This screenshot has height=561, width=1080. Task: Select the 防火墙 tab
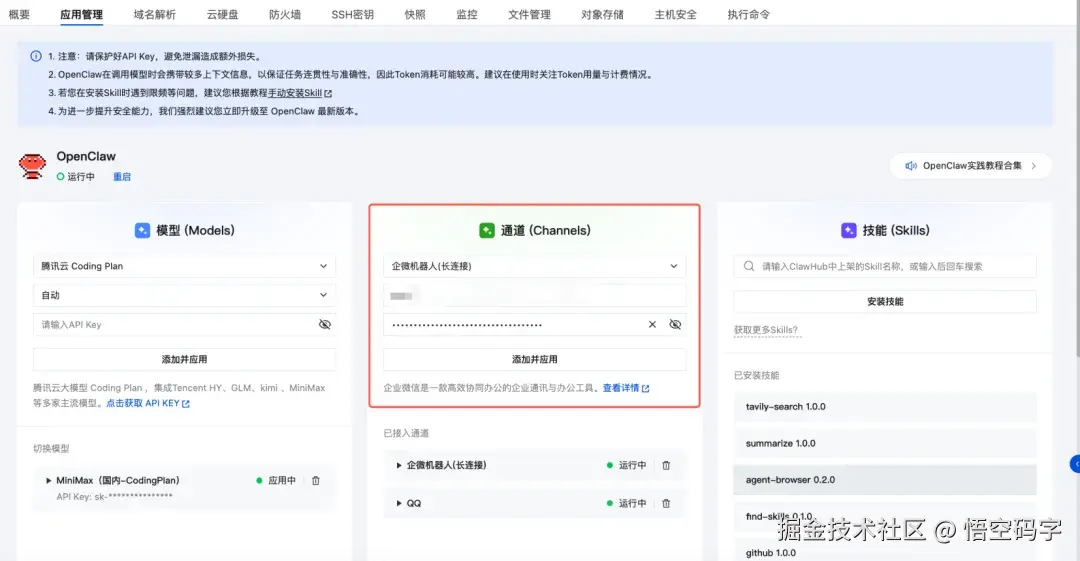tap(284, 14)
